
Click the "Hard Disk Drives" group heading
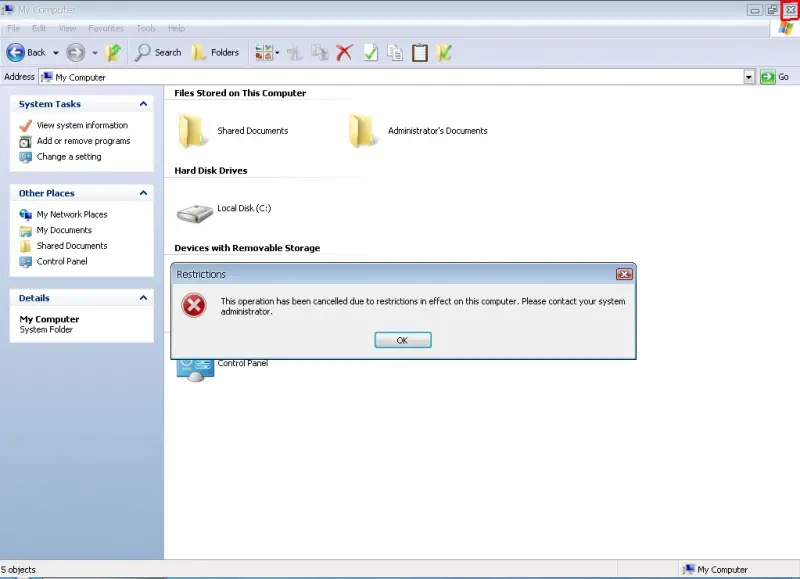pyautogui.click(x=211, y=170)
